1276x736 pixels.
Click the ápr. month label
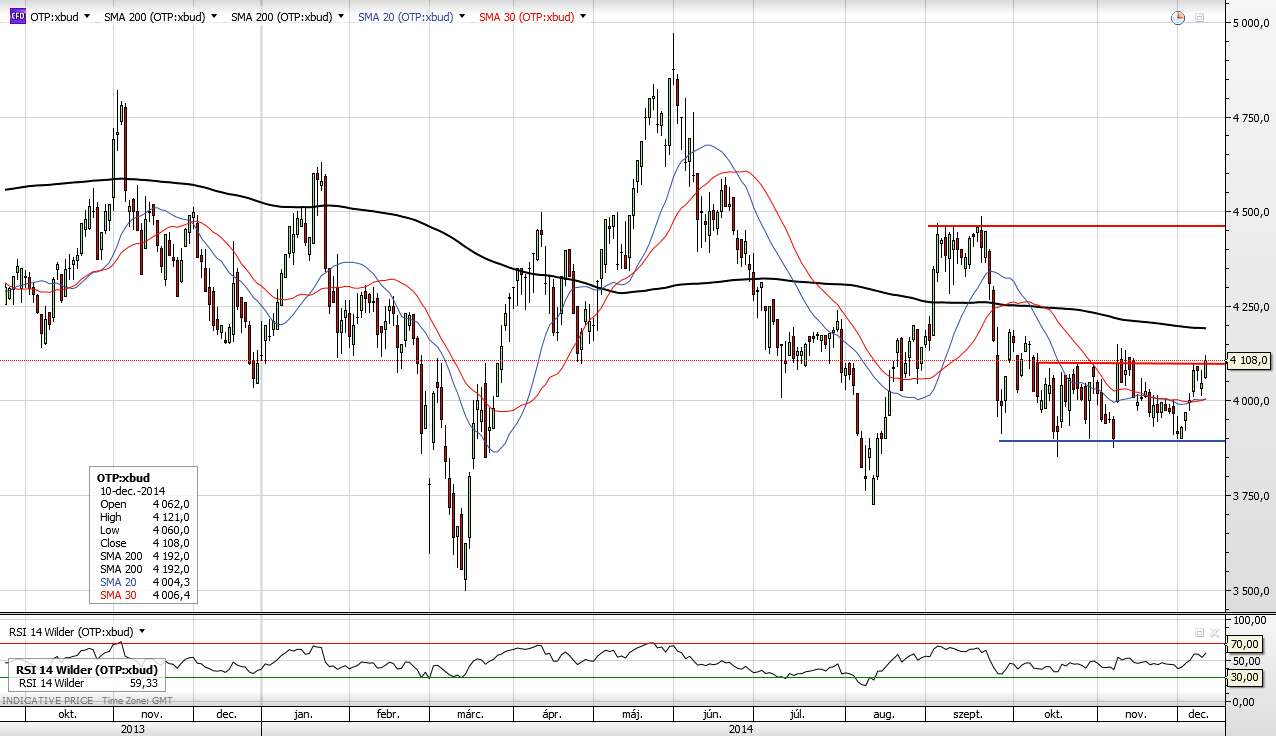[x=553, y=715]
